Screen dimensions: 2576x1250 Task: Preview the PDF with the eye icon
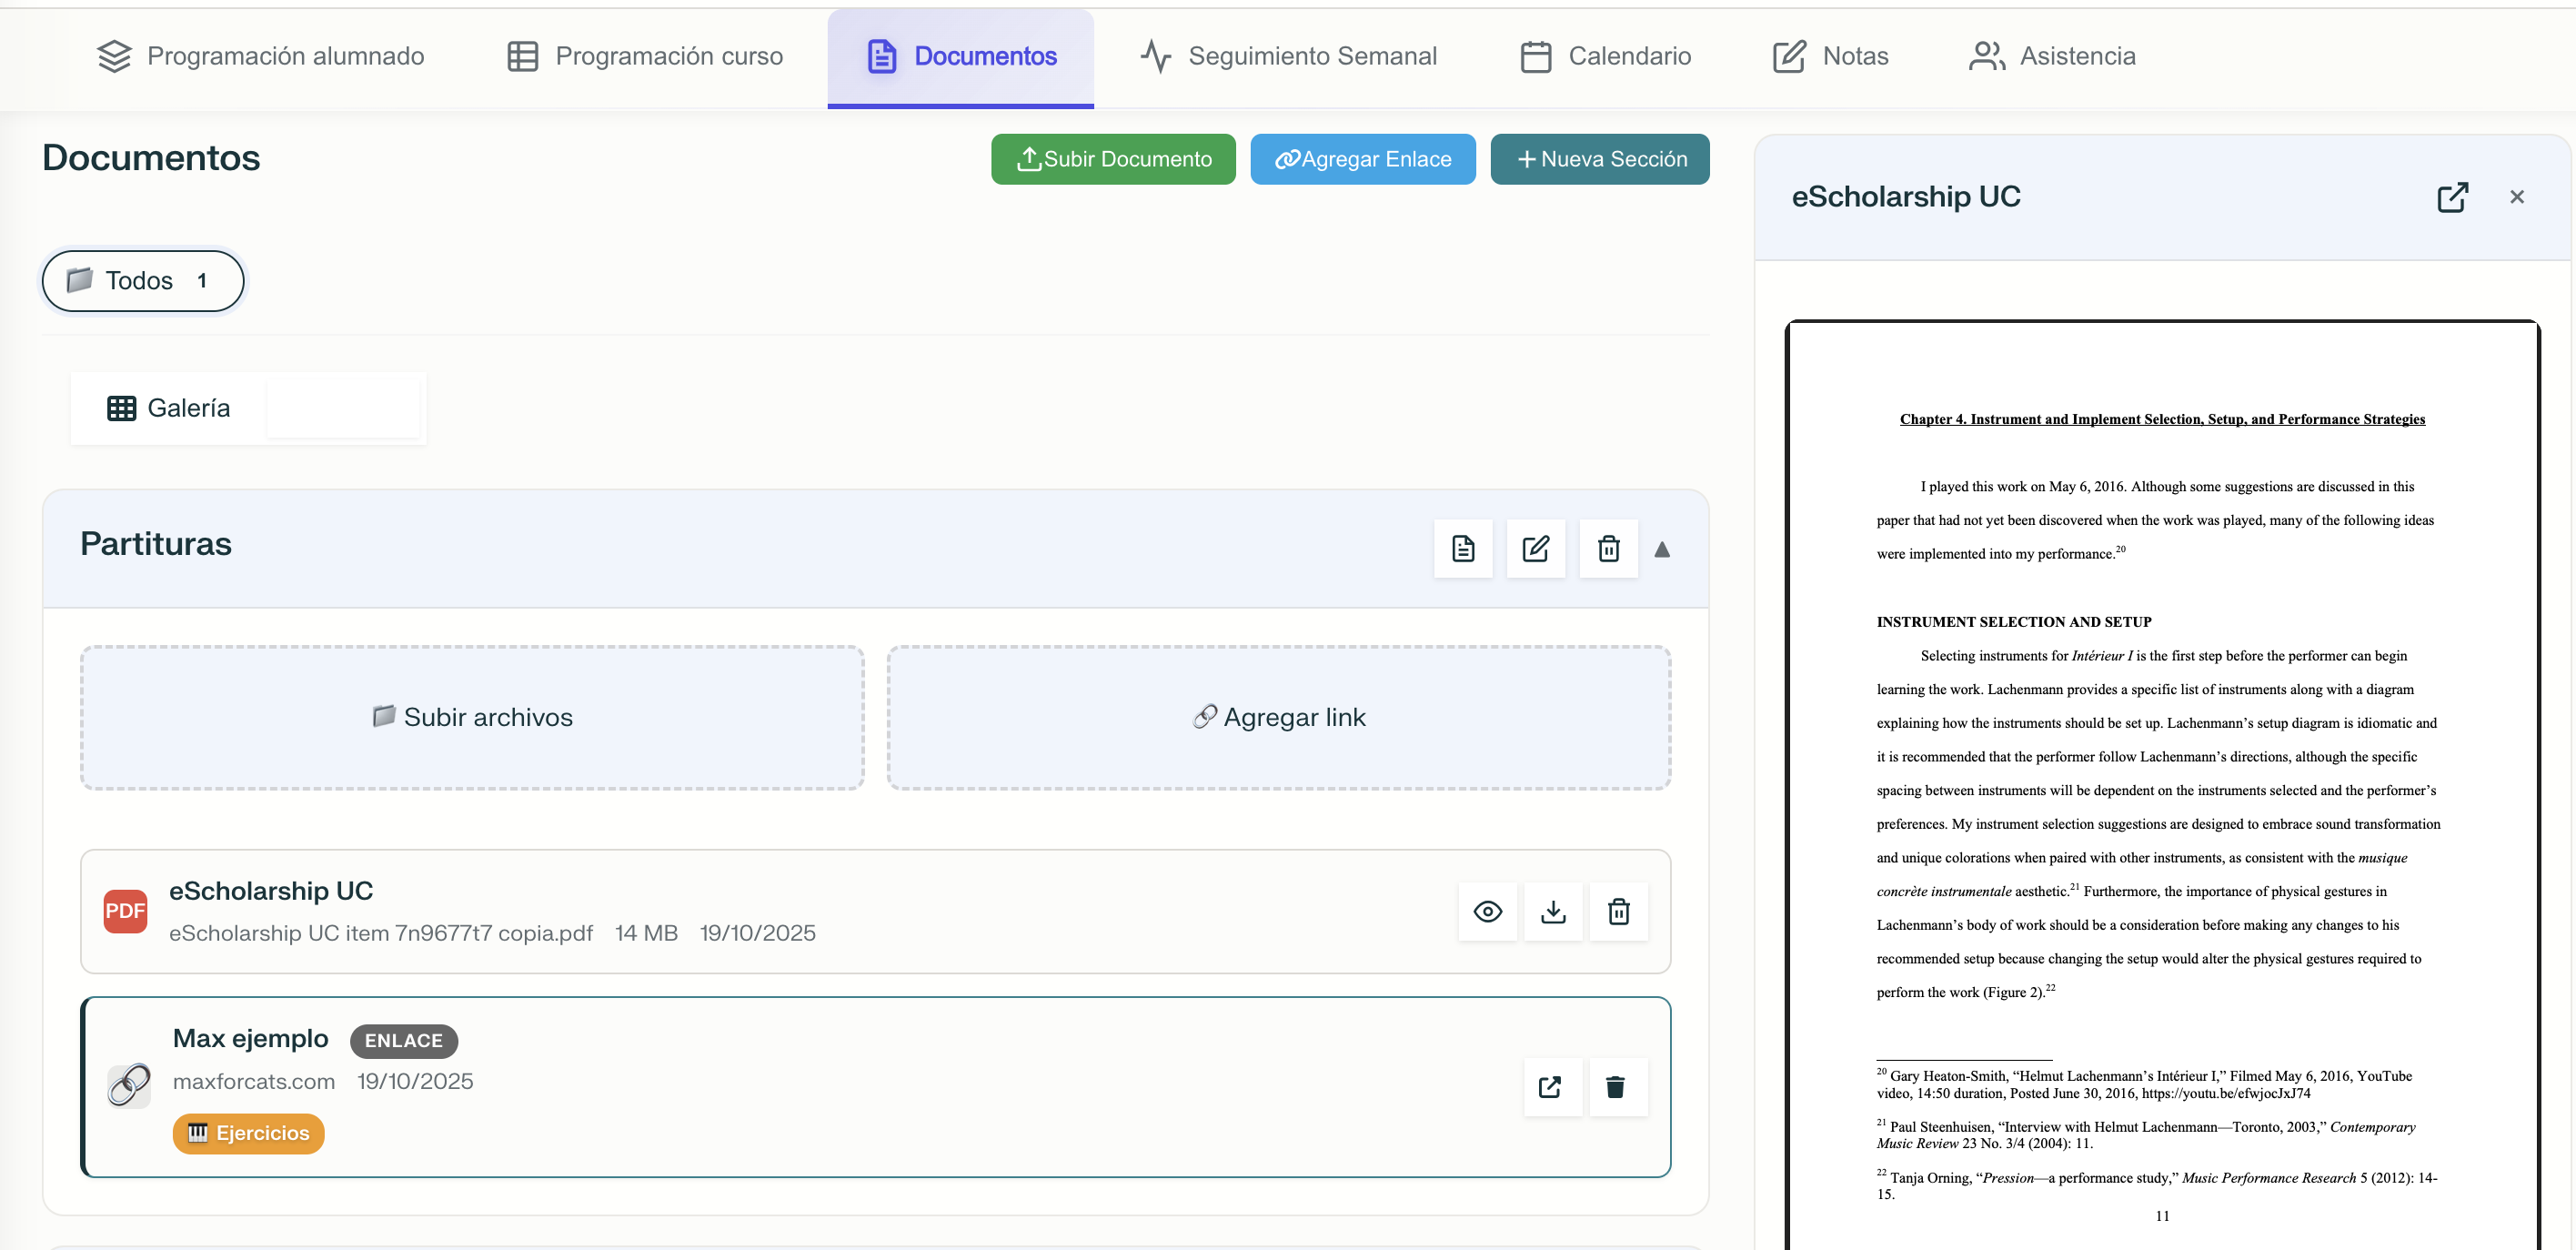1487,911
